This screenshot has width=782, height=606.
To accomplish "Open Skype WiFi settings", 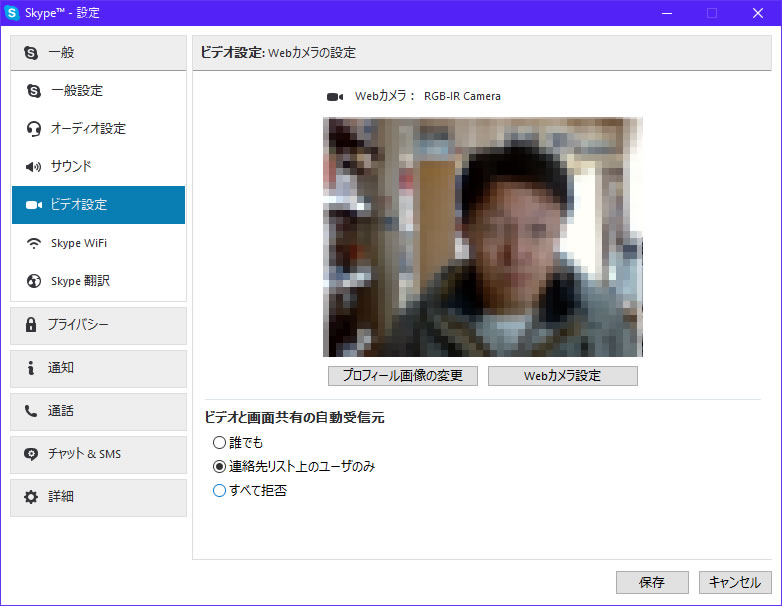I will pyautogui.click(x=98, y=243).
